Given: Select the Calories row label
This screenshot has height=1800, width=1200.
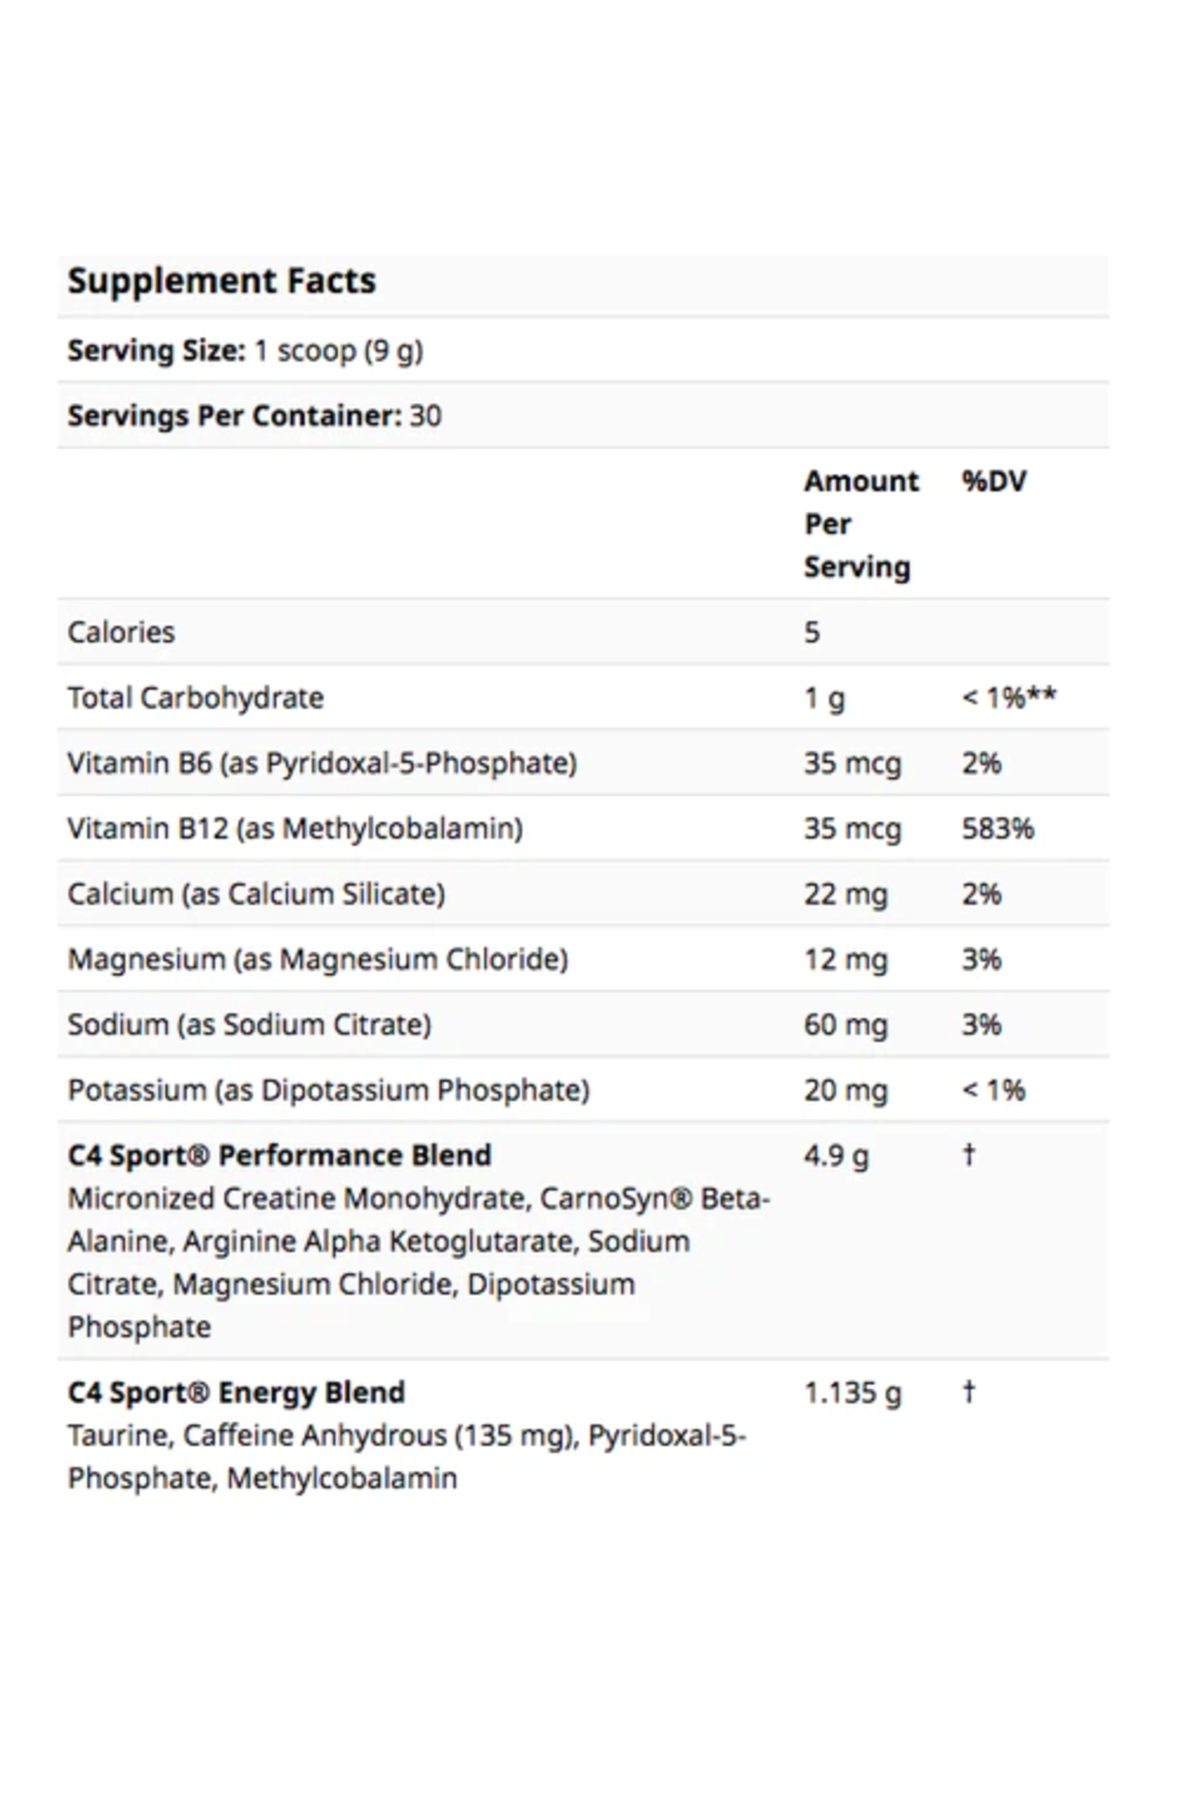Looking at the screenshot, I should (121, 632).
